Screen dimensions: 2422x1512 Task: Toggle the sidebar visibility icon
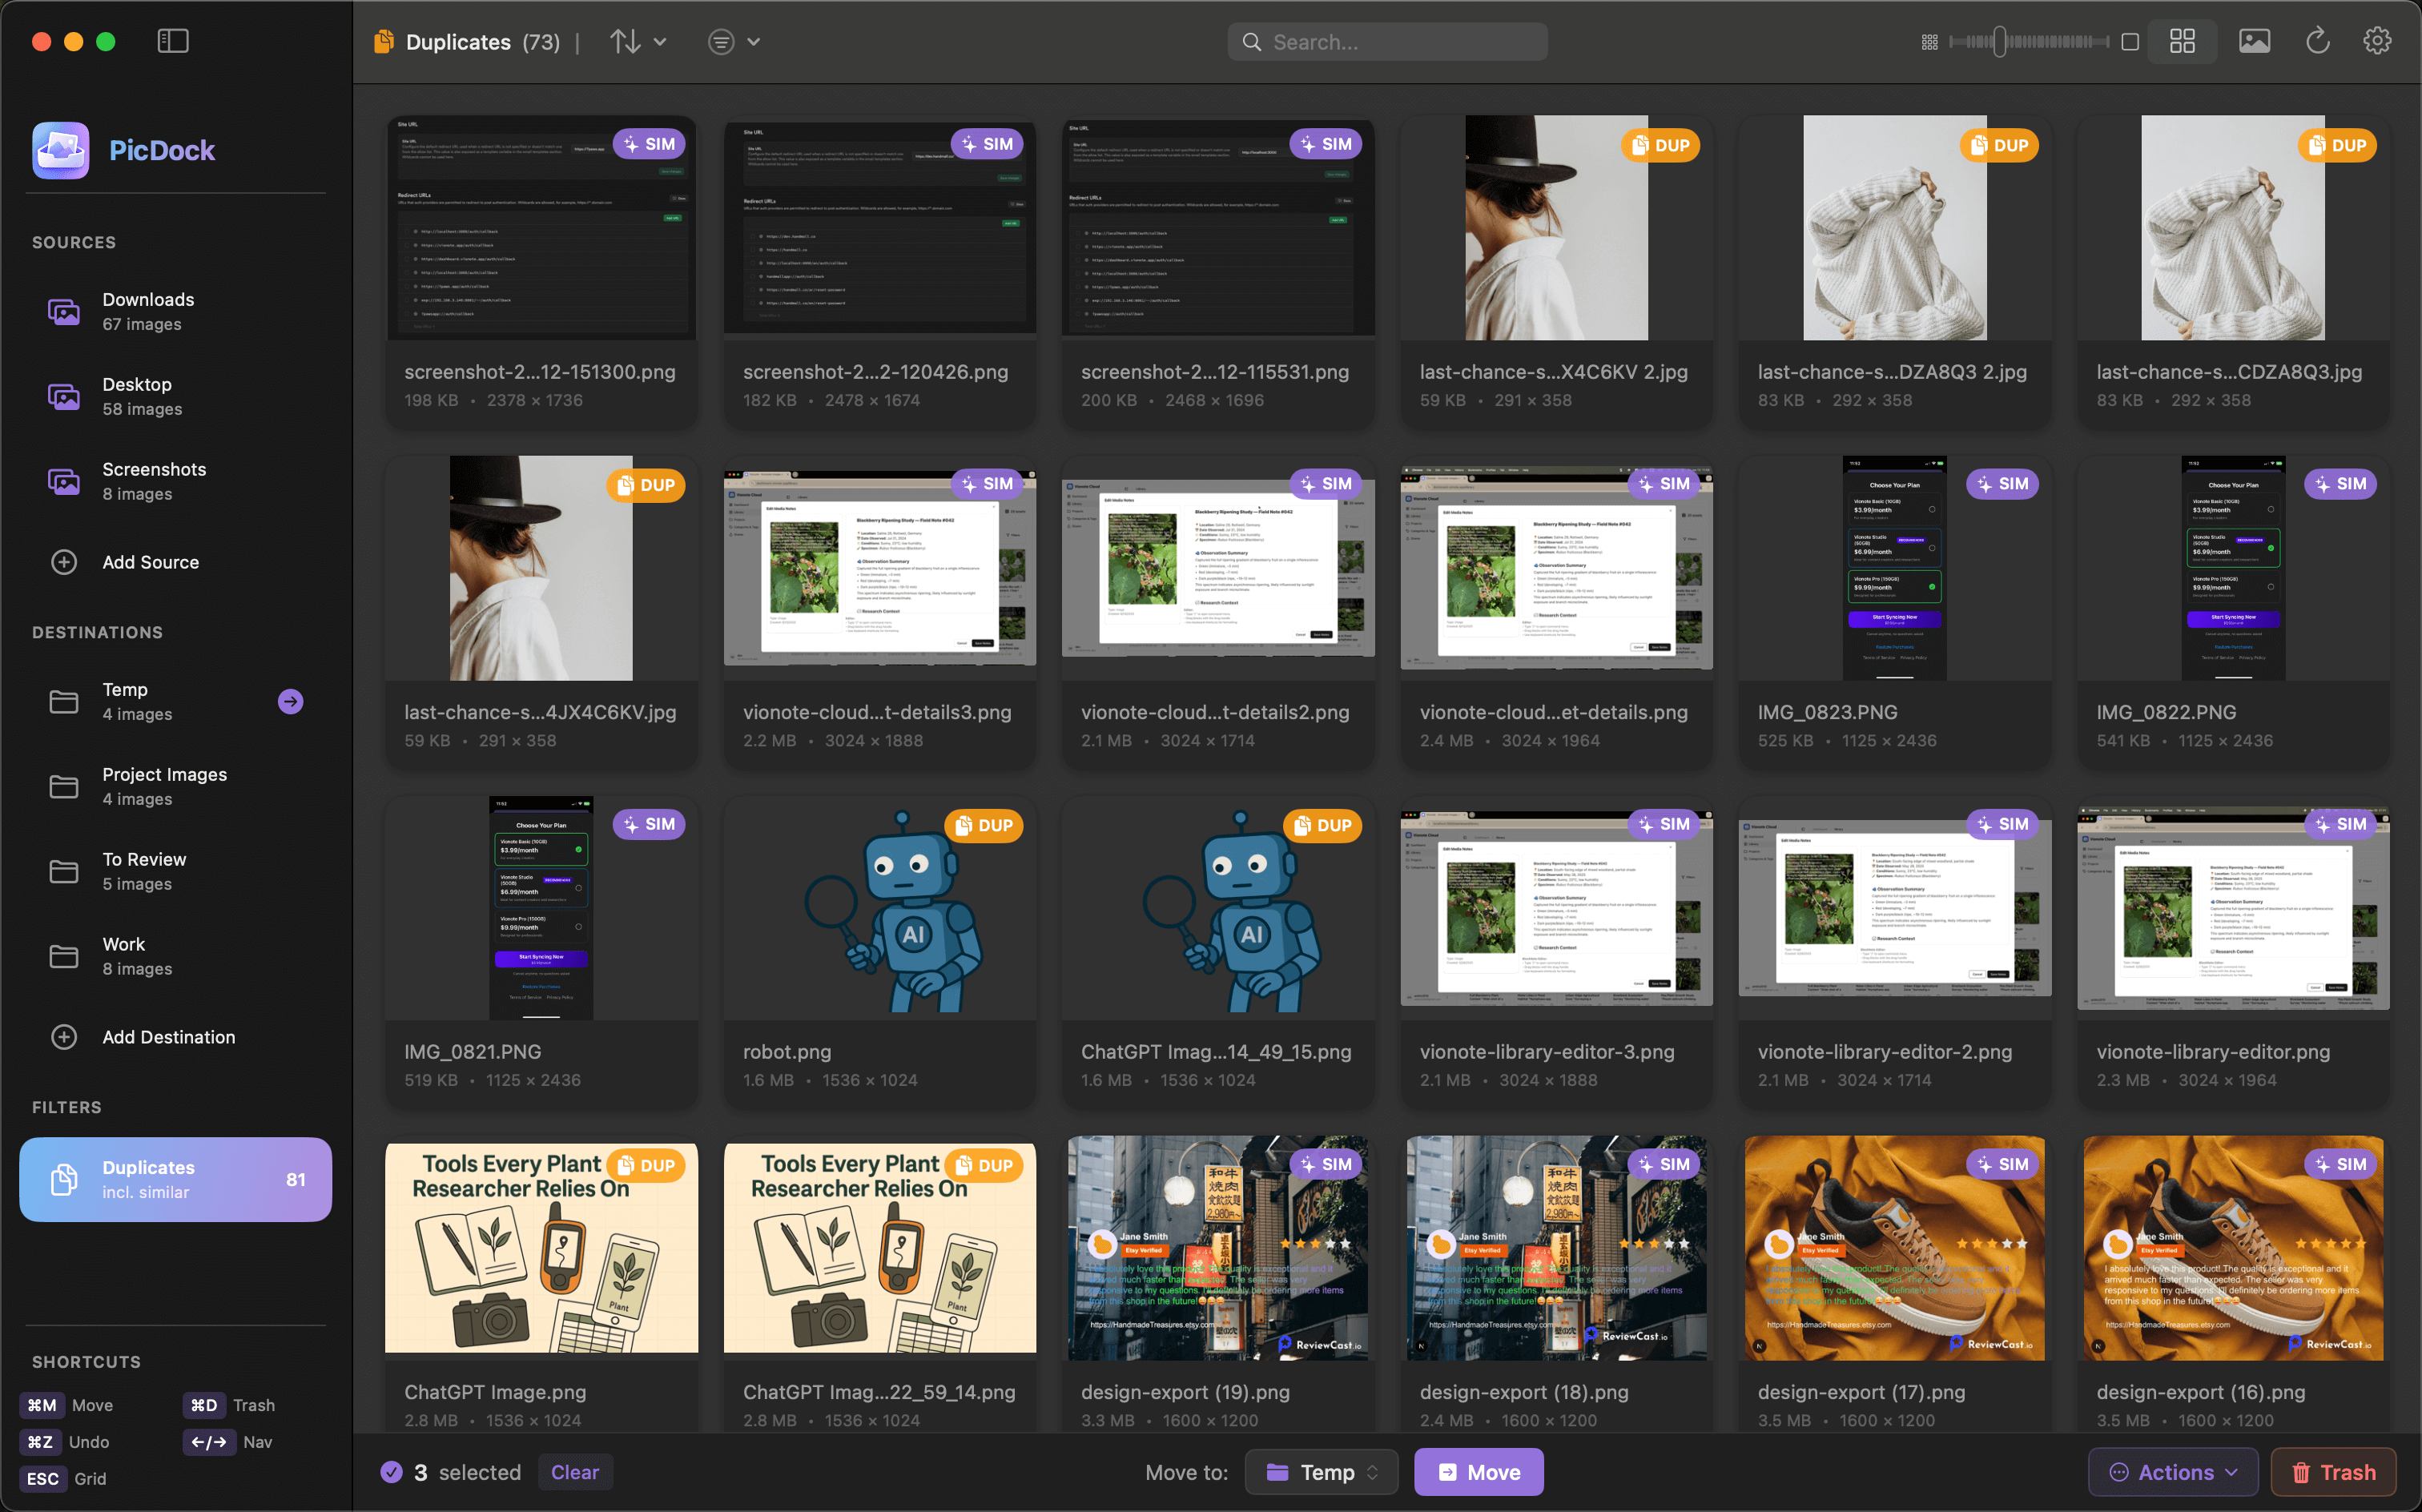click(x=172, y=40)
